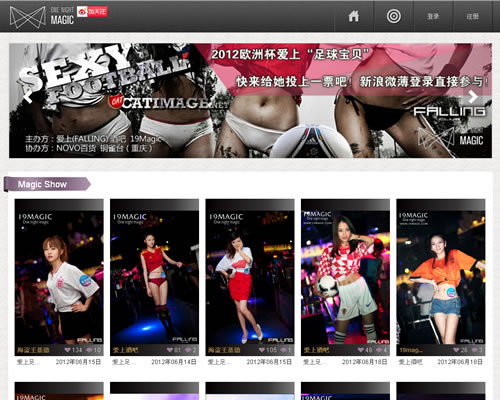Like the photo with 105 hearts

click(262, 350)
